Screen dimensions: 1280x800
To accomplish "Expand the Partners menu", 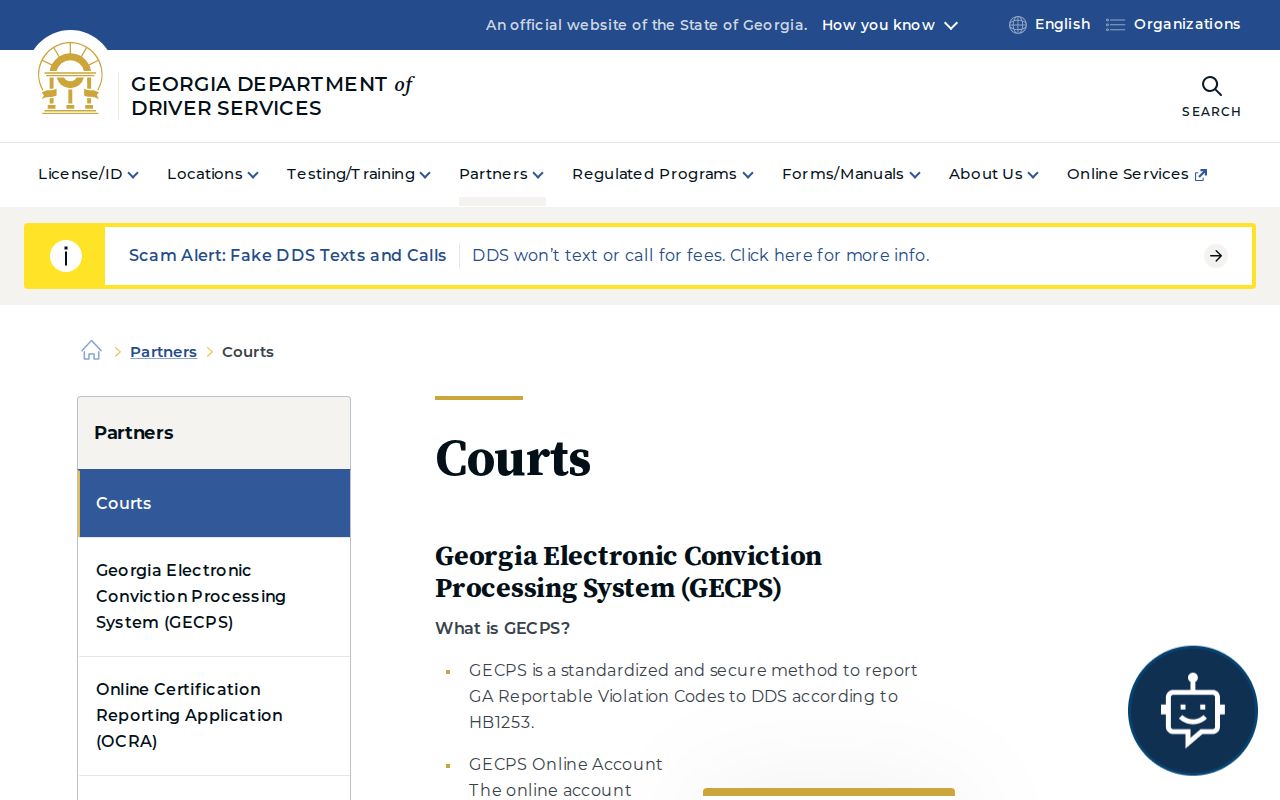I will 501,174.
